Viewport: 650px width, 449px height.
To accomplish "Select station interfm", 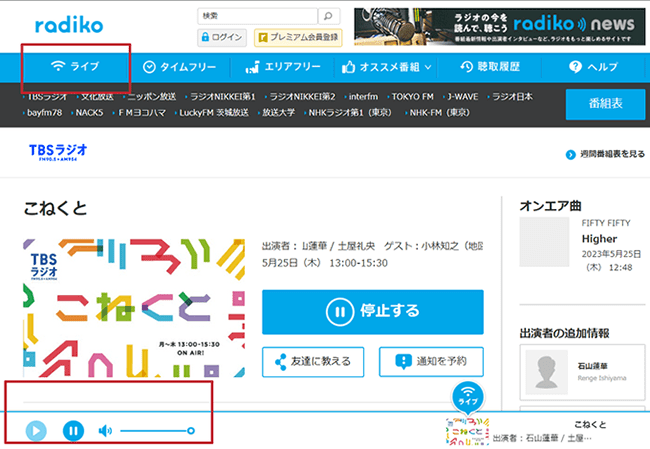I will [363, 97].
